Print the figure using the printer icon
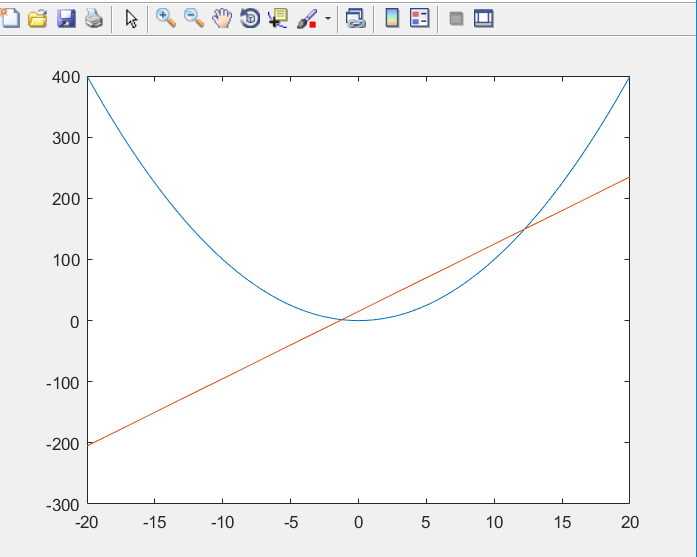 point(94,19)
